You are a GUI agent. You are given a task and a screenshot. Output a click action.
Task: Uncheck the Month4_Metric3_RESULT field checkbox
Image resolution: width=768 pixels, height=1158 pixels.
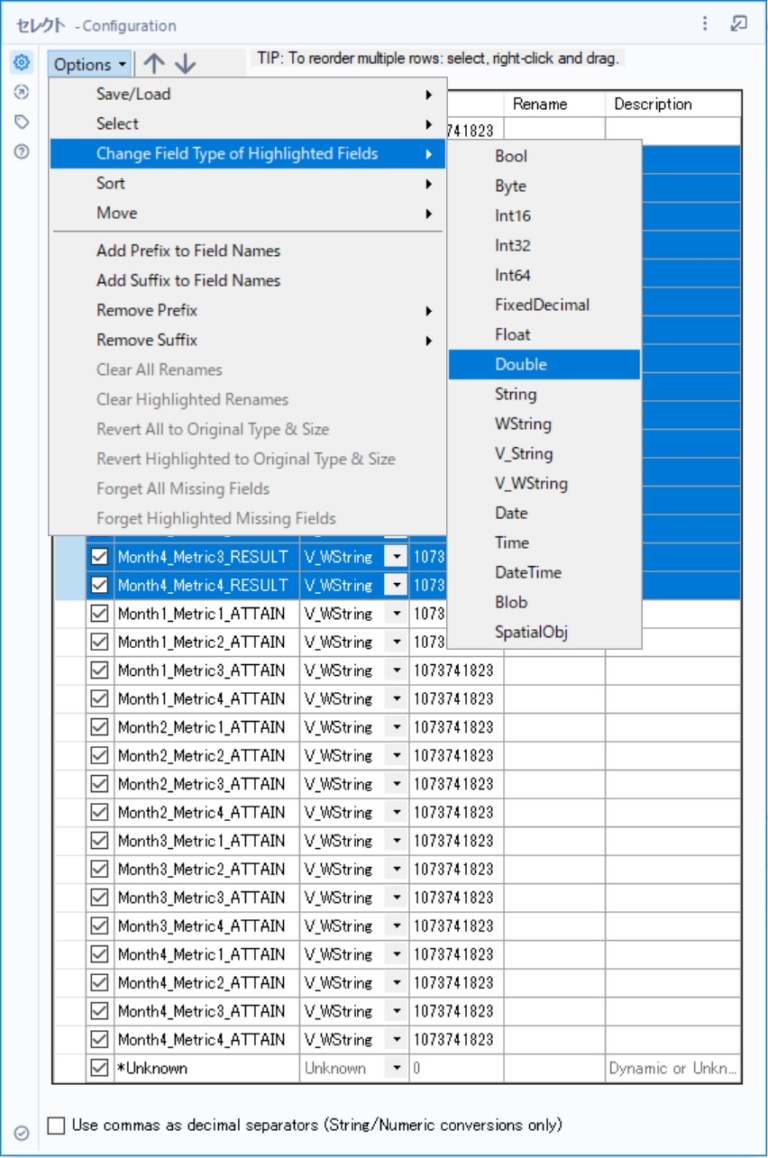[x=99, y=557]
